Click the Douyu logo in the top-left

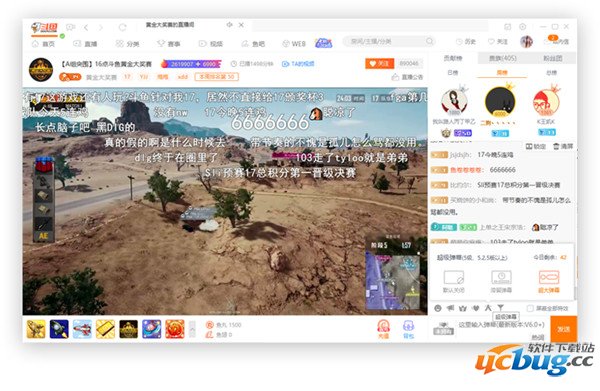(x=44, y=28)
